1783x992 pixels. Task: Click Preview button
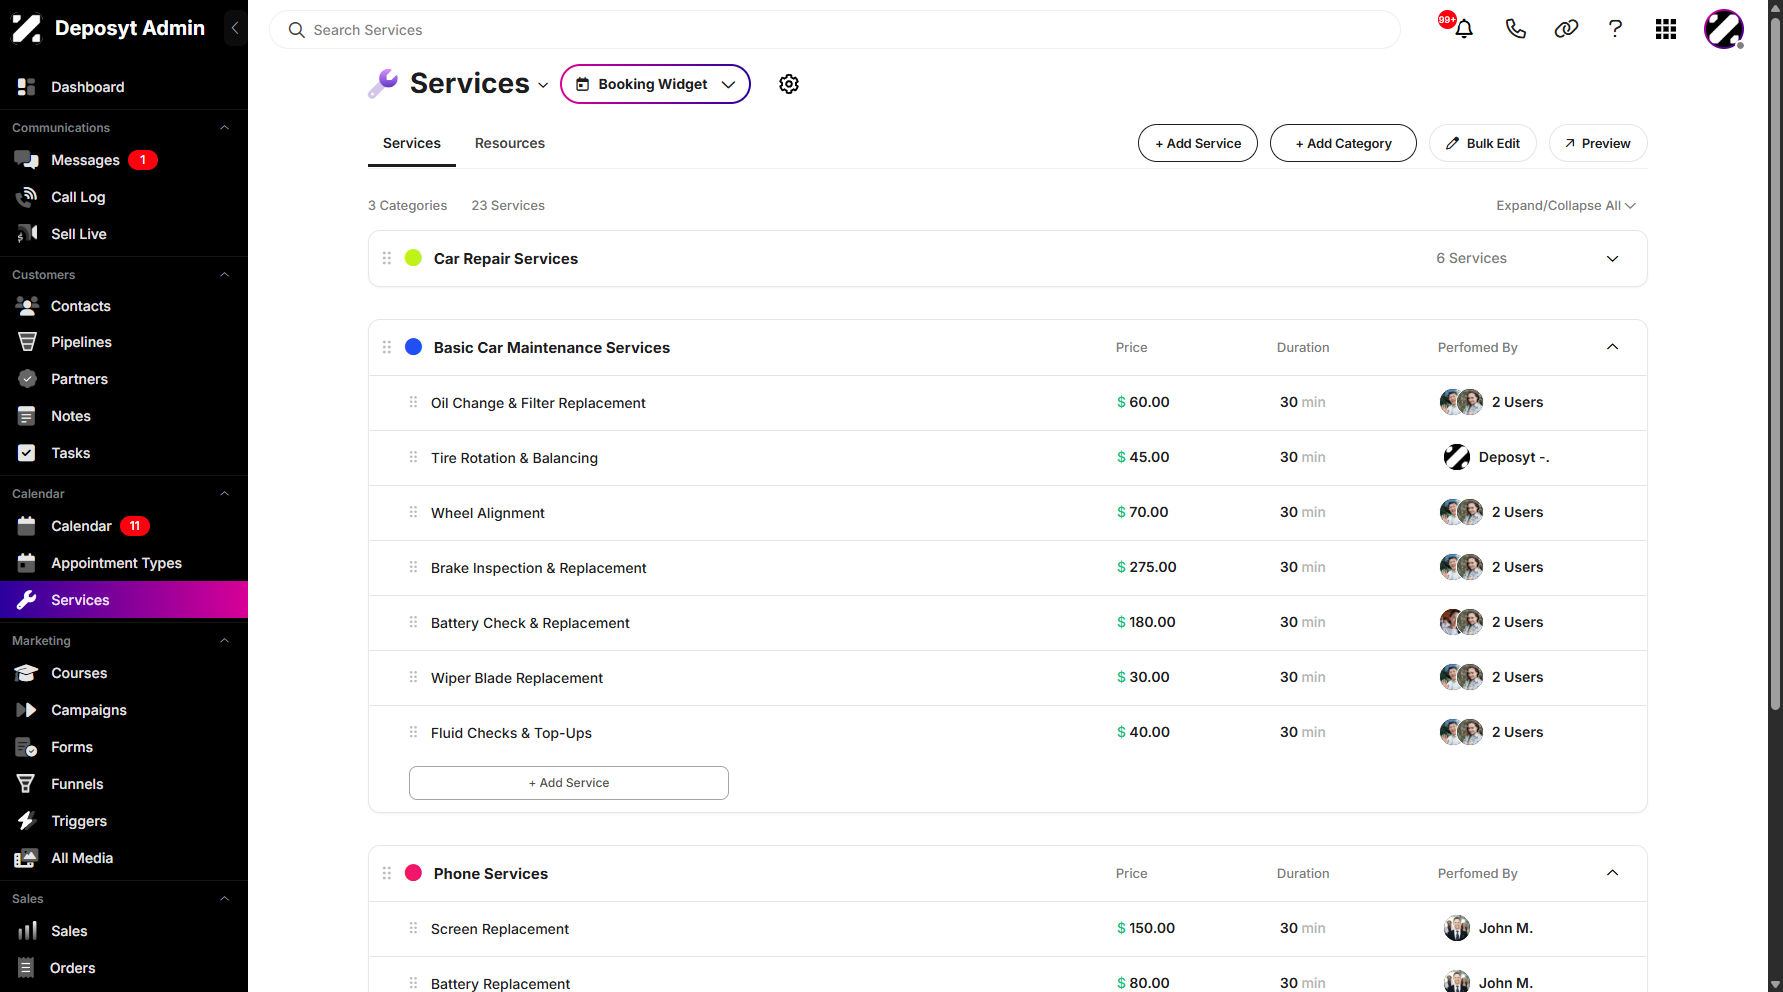pos(1598,143)
